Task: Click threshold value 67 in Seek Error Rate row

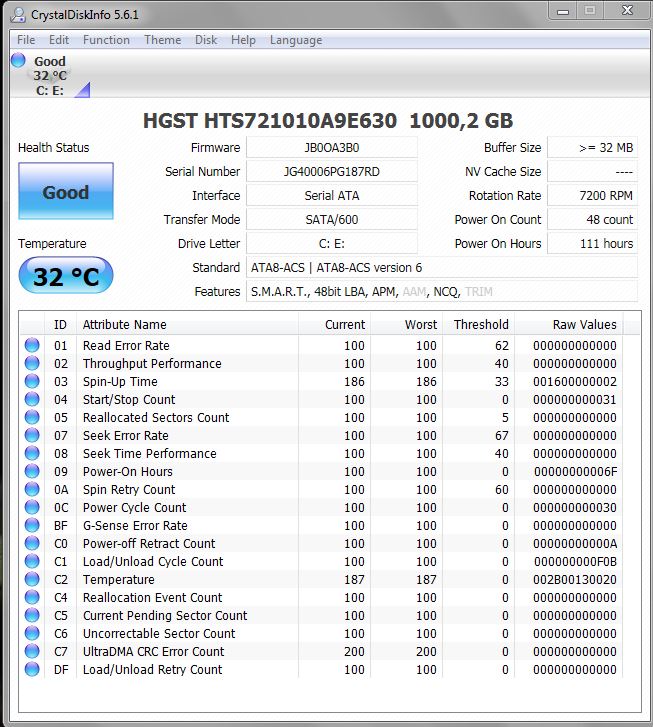Action: (501, 435)
